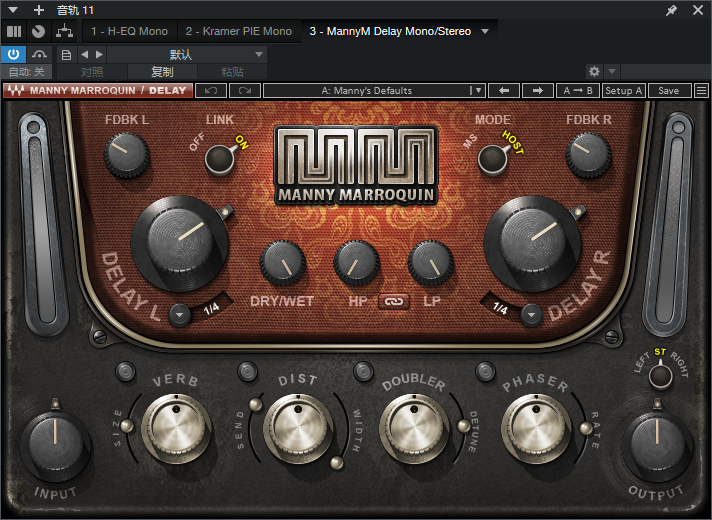Click the 复制 copy button
Viewport: 712px width, 520px height.
163,72
